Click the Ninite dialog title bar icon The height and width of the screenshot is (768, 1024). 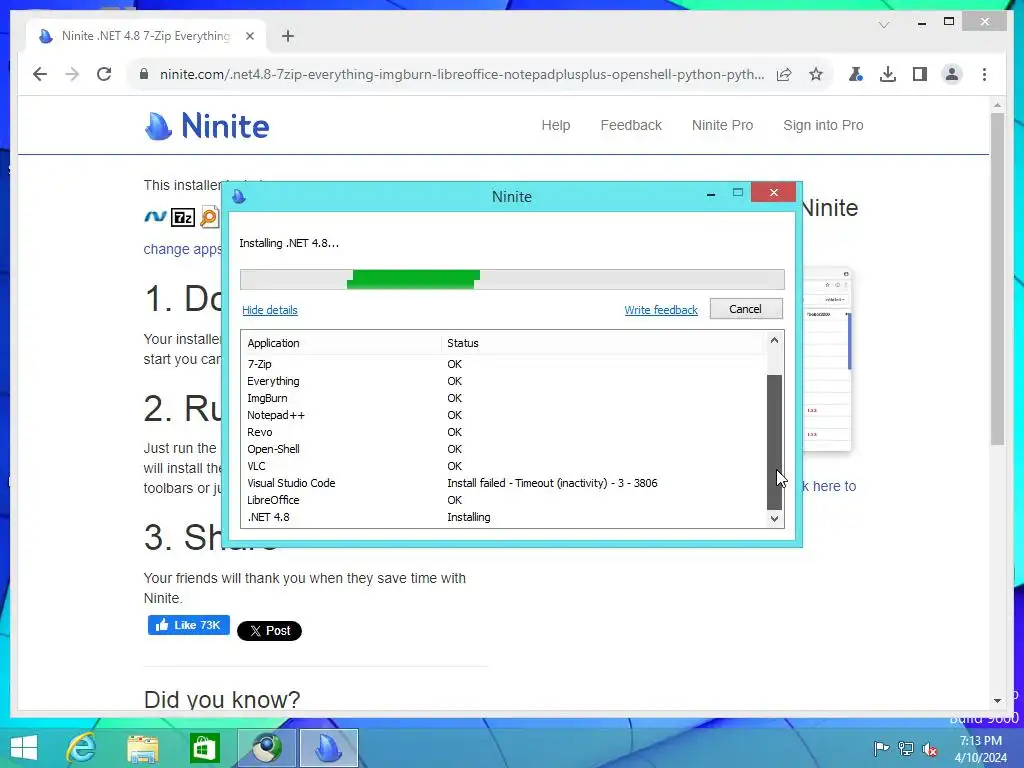coord(239,196)
